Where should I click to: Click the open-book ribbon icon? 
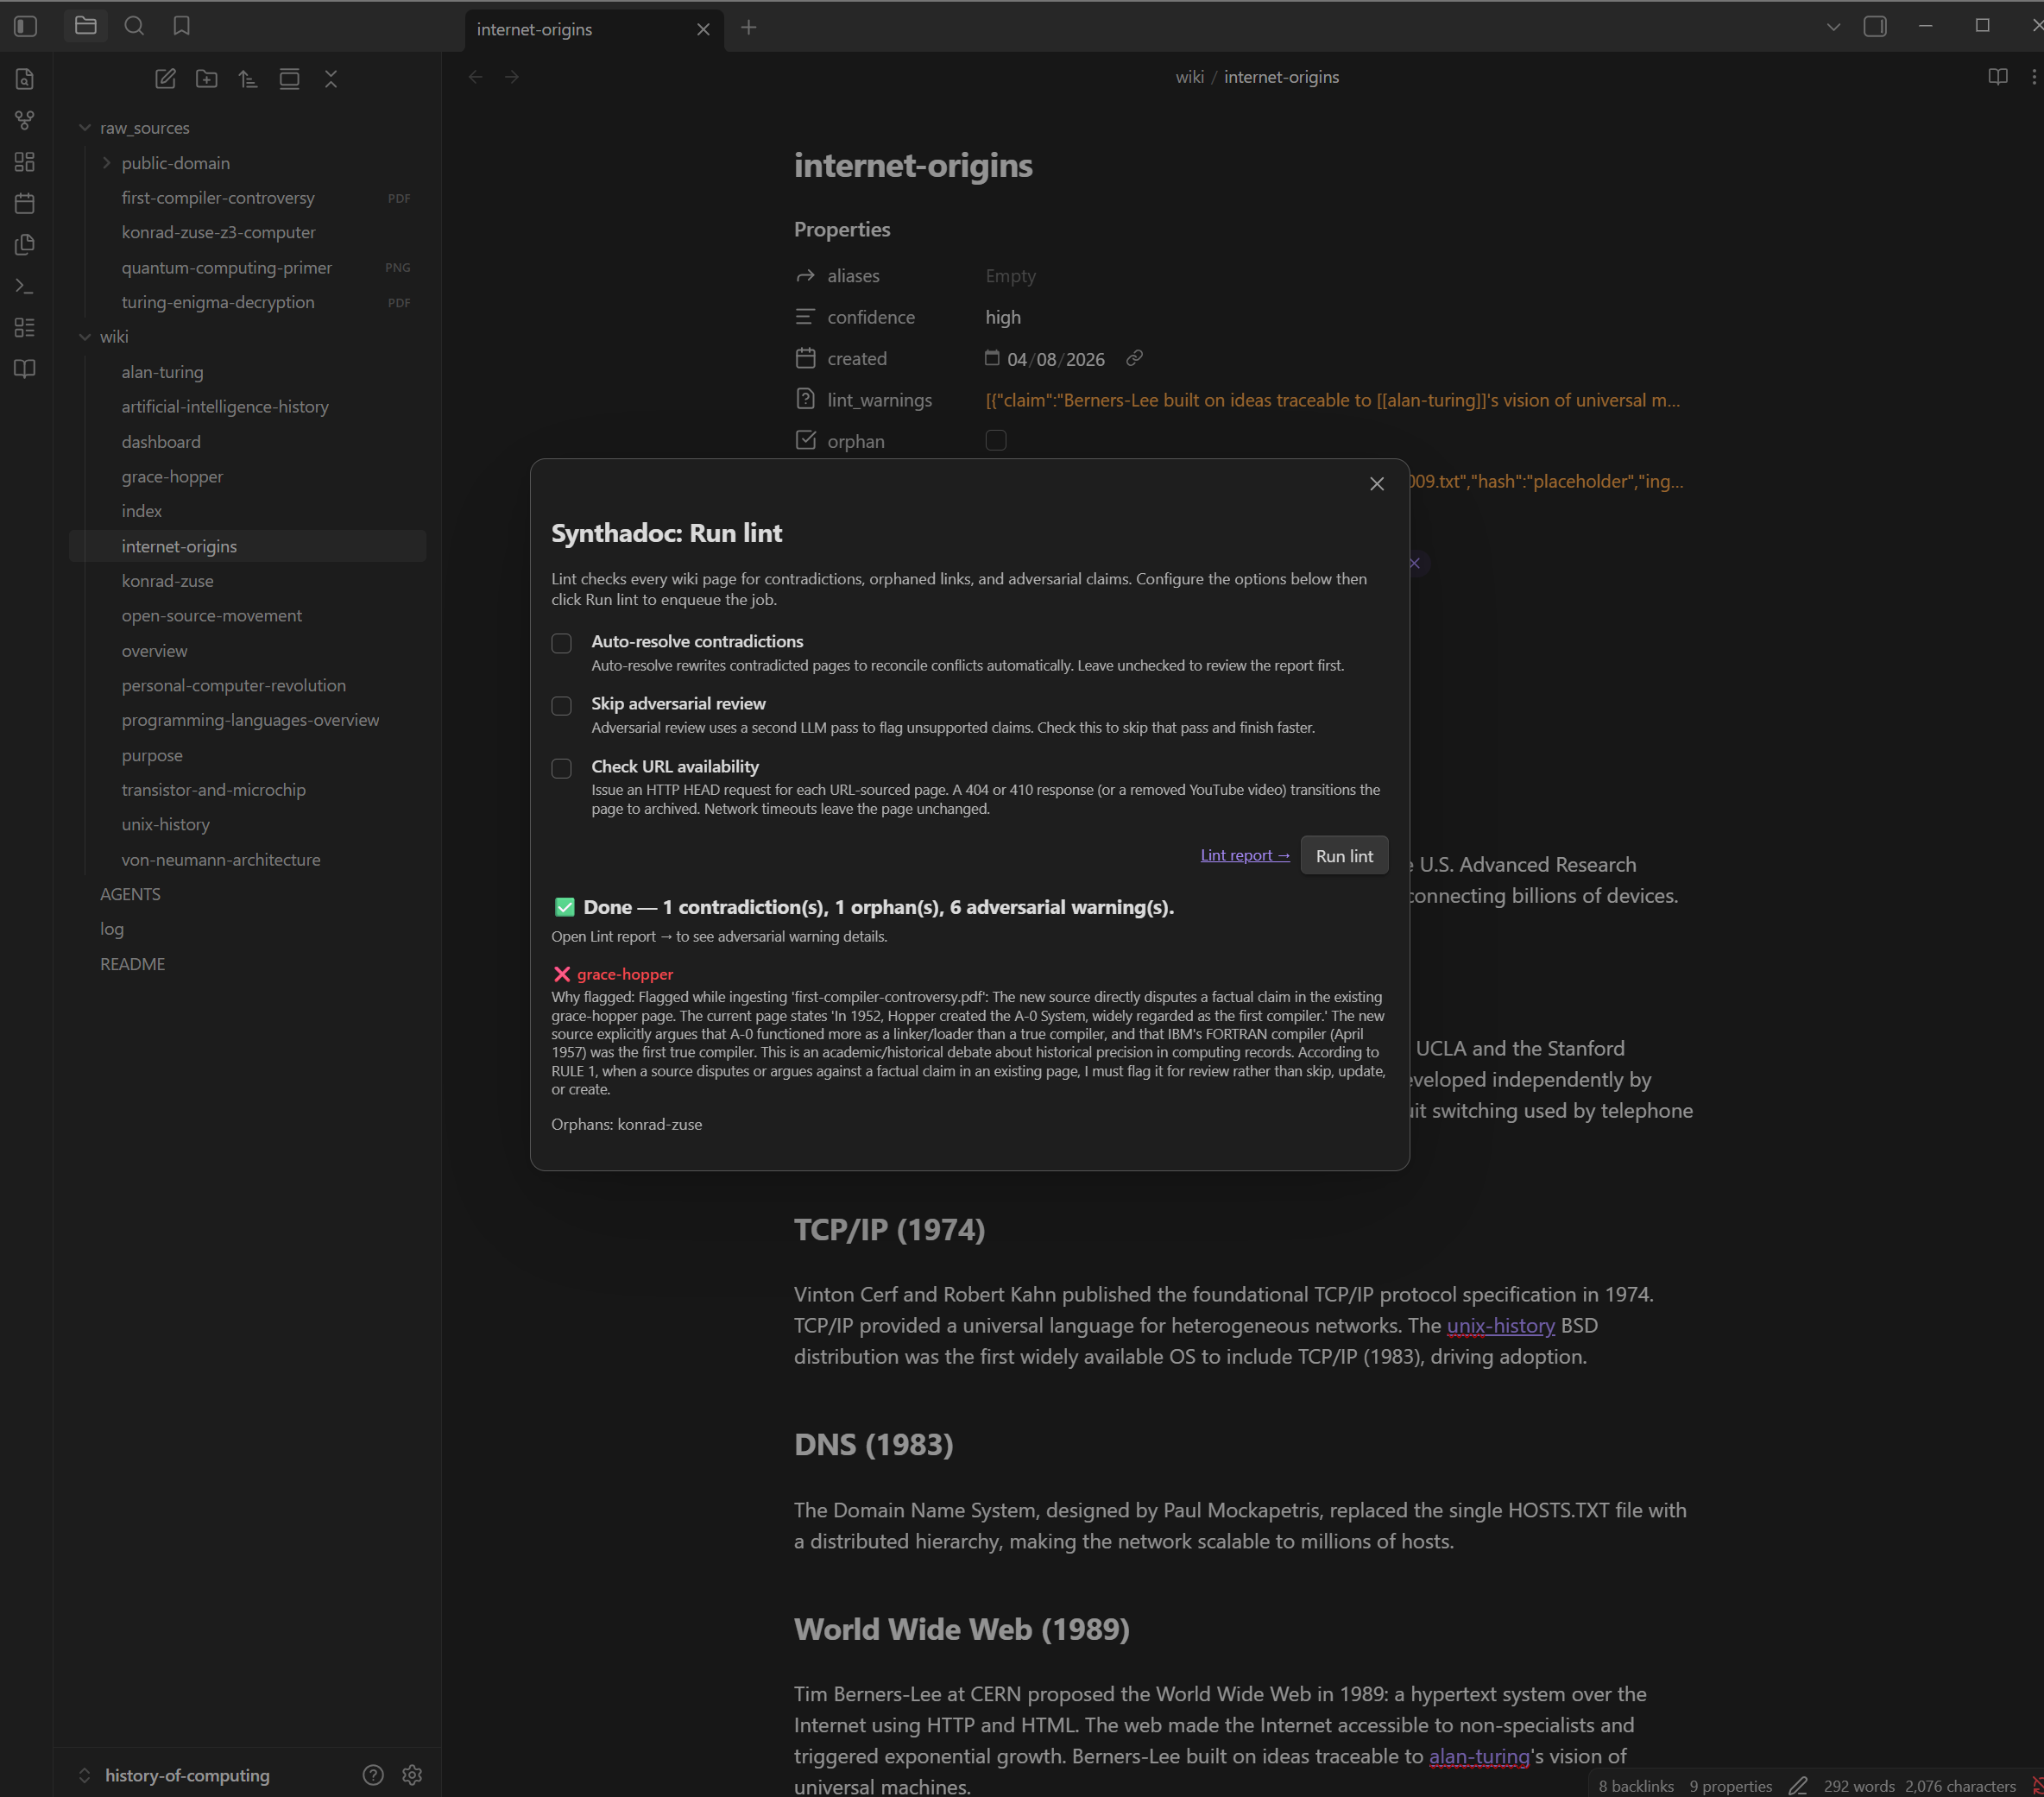(25, 369)
